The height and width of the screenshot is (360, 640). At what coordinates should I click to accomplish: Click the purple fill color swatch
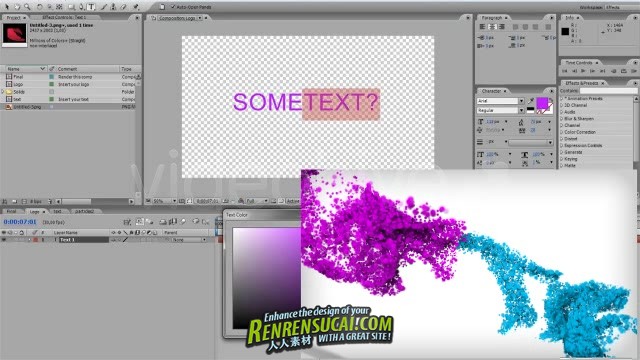tap(542, 103)
